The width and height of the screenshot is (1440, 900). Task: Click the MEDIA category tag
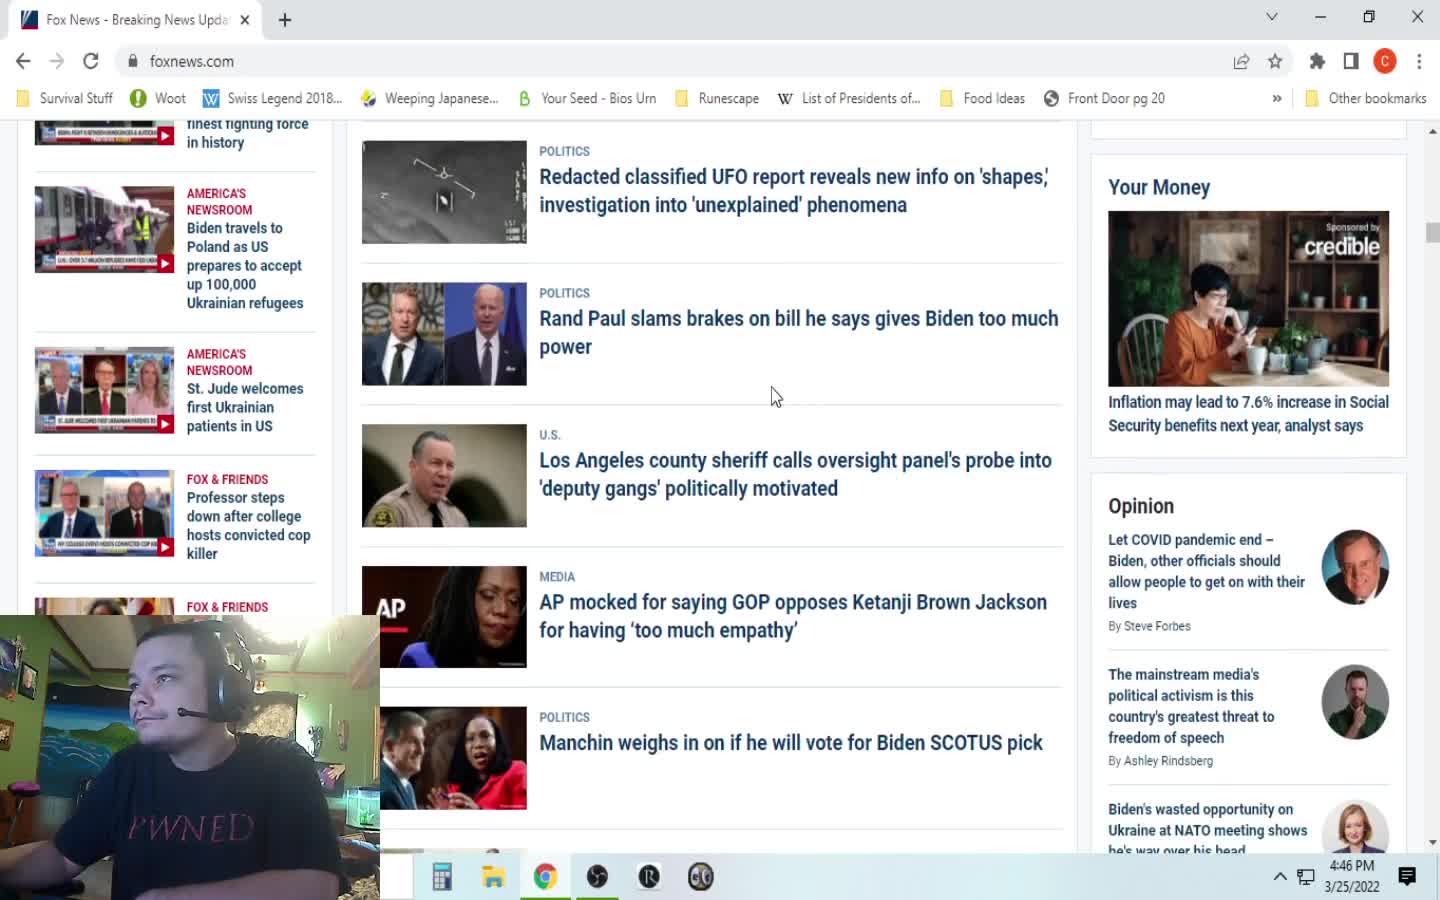[557, 577]
